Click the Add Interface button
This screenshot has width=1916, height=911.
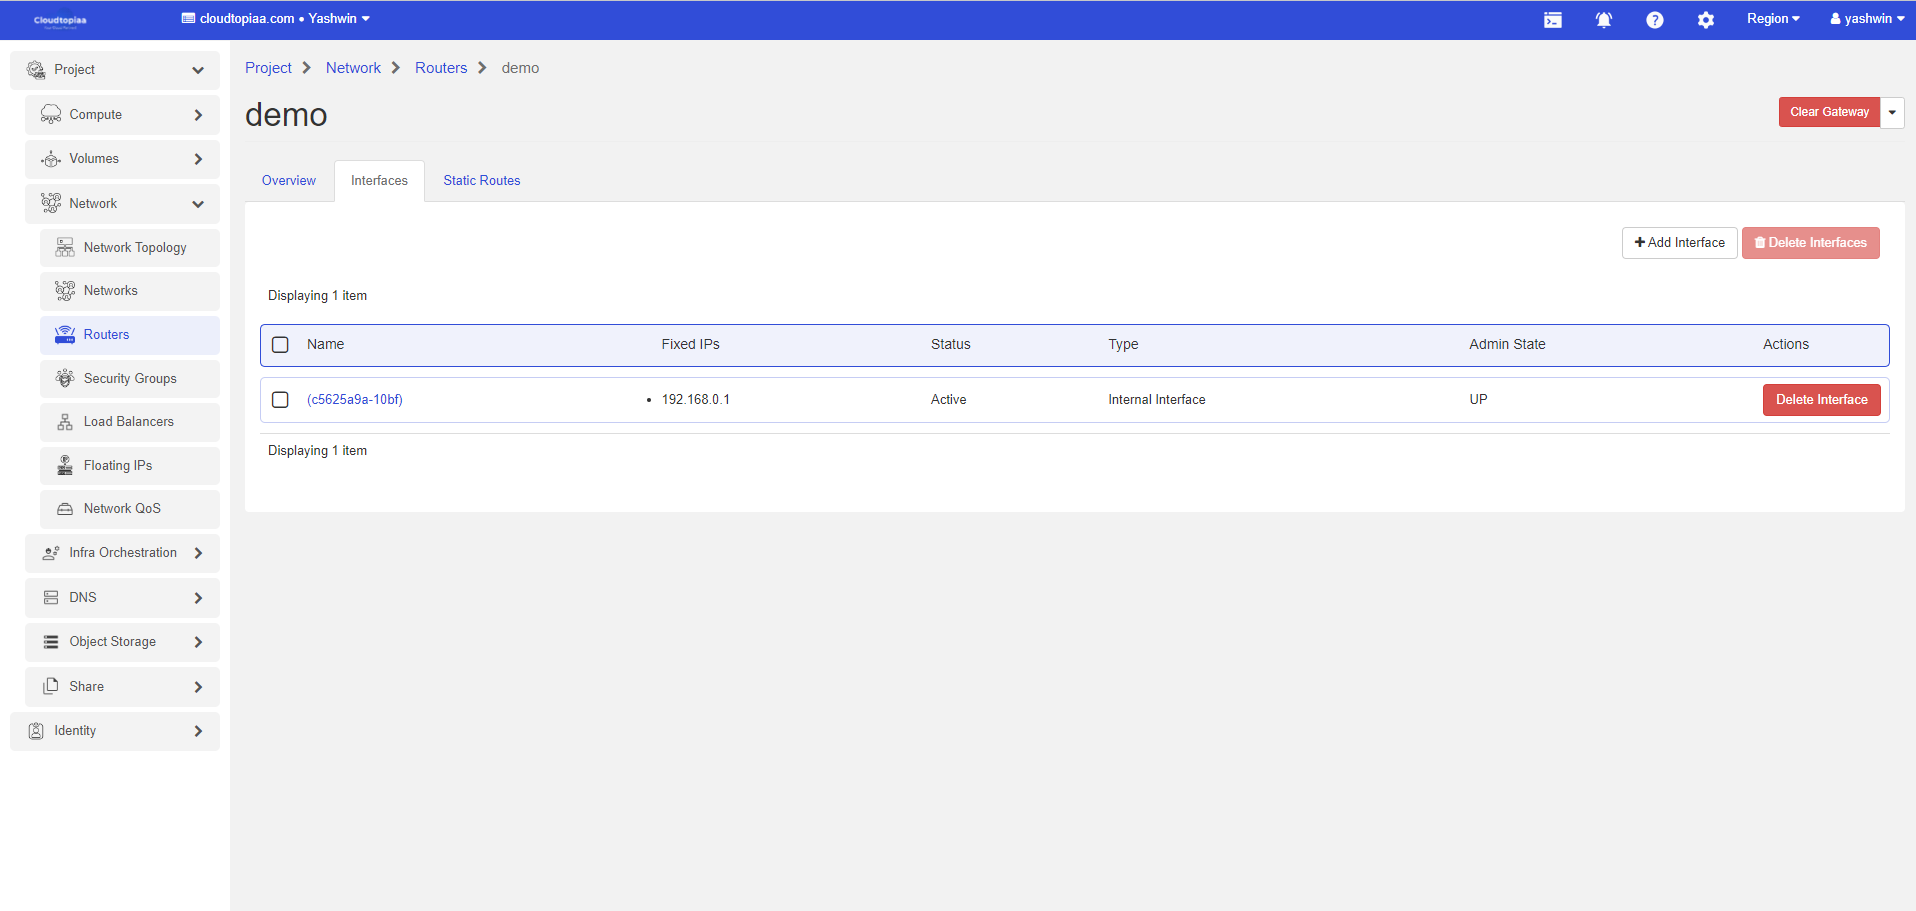pyautogui.click(x=1679, y=243)
